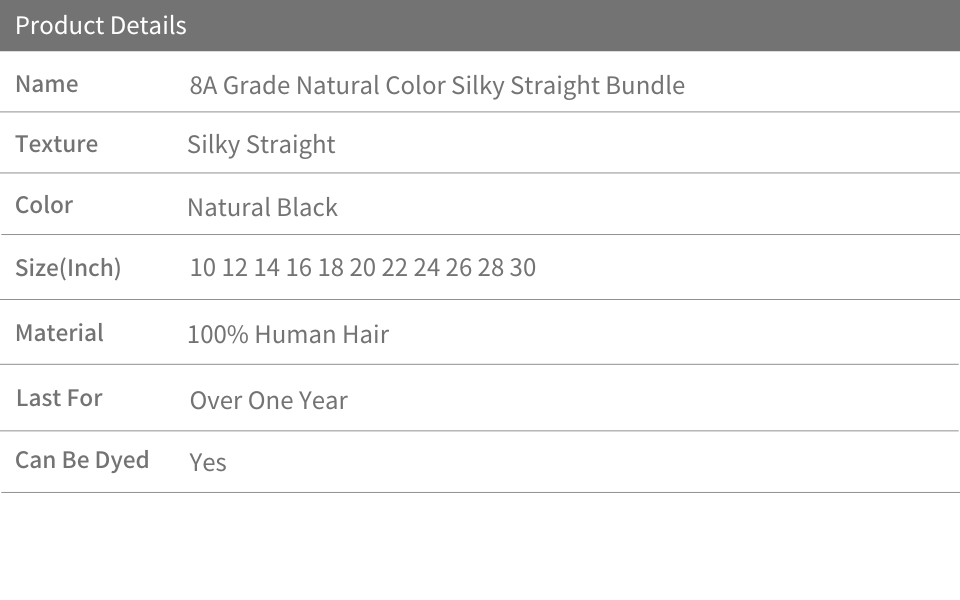This screenshot has width=960, height=600.
Task: Click the 100% Human Hair value
Action: click(288, 335)
